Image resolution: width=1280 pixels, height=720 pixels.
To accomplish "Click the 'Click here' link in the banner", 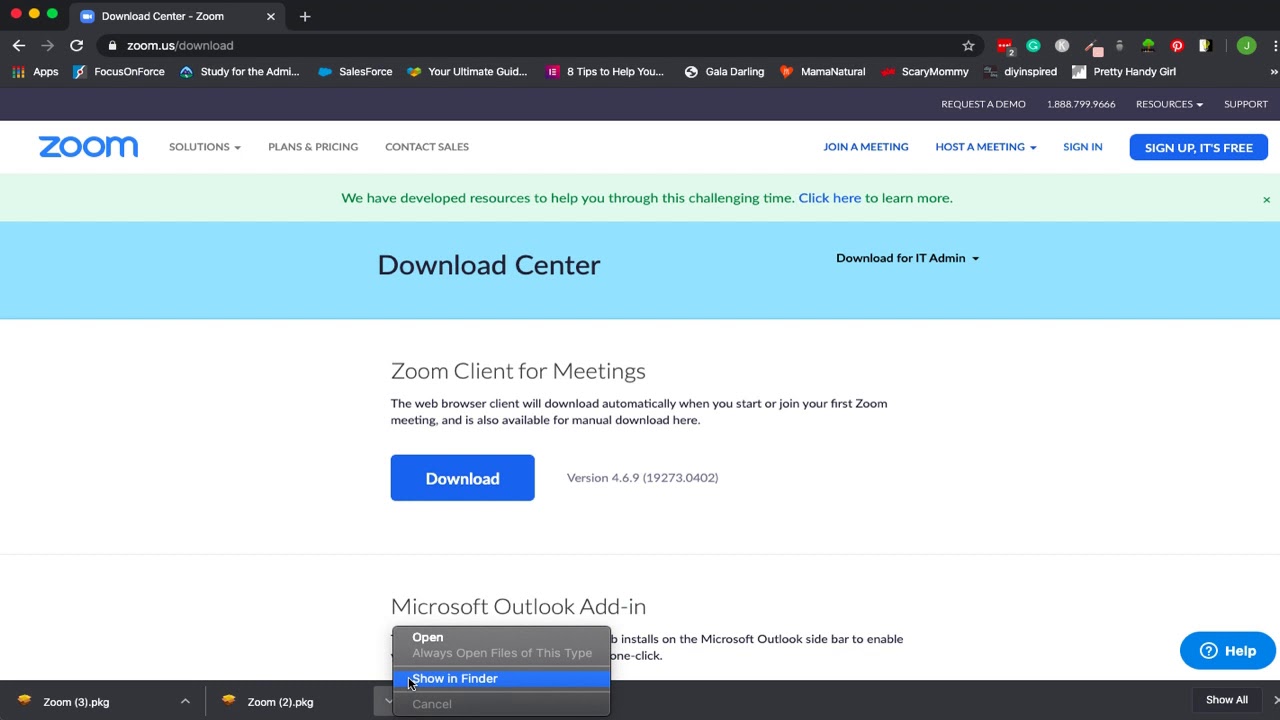I will pos(829,198).
